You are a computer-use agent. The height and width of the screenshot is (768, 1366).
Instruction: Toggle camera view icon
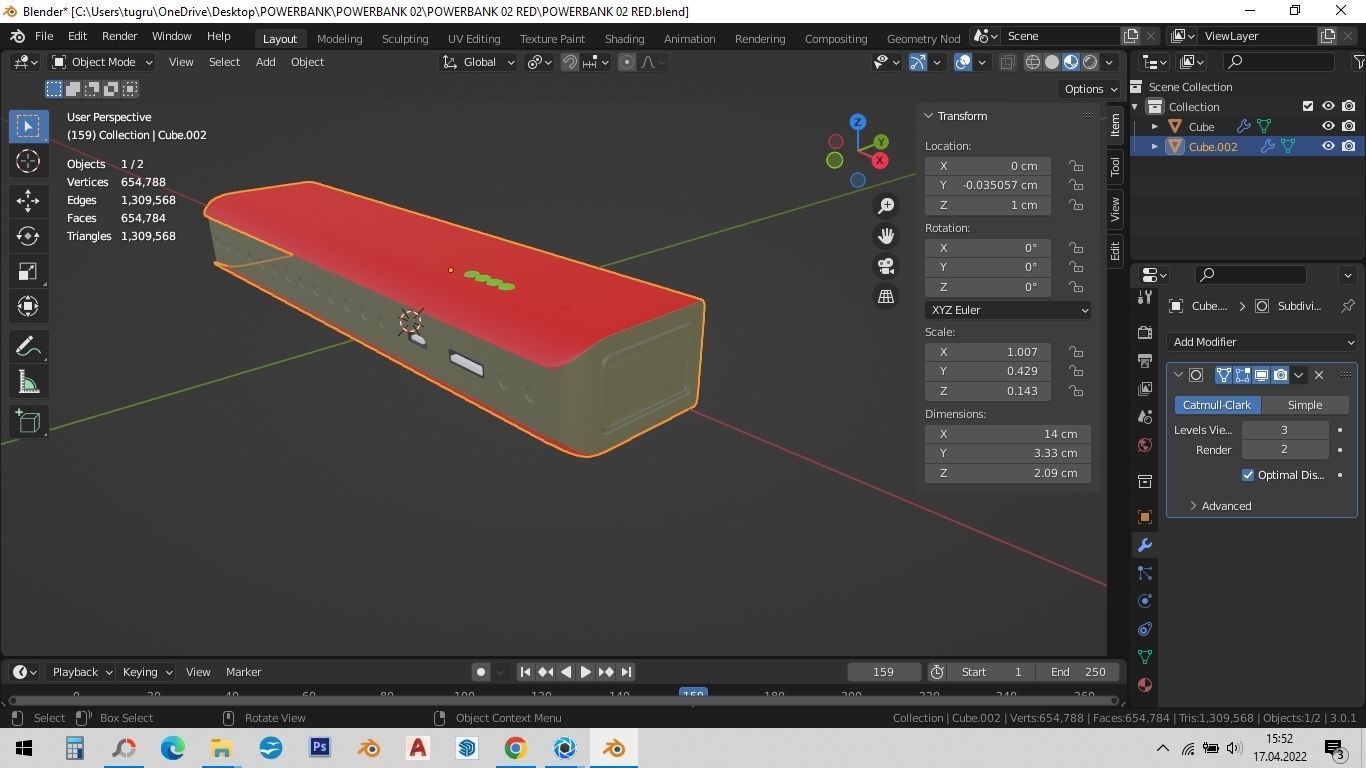pos(886,266)
